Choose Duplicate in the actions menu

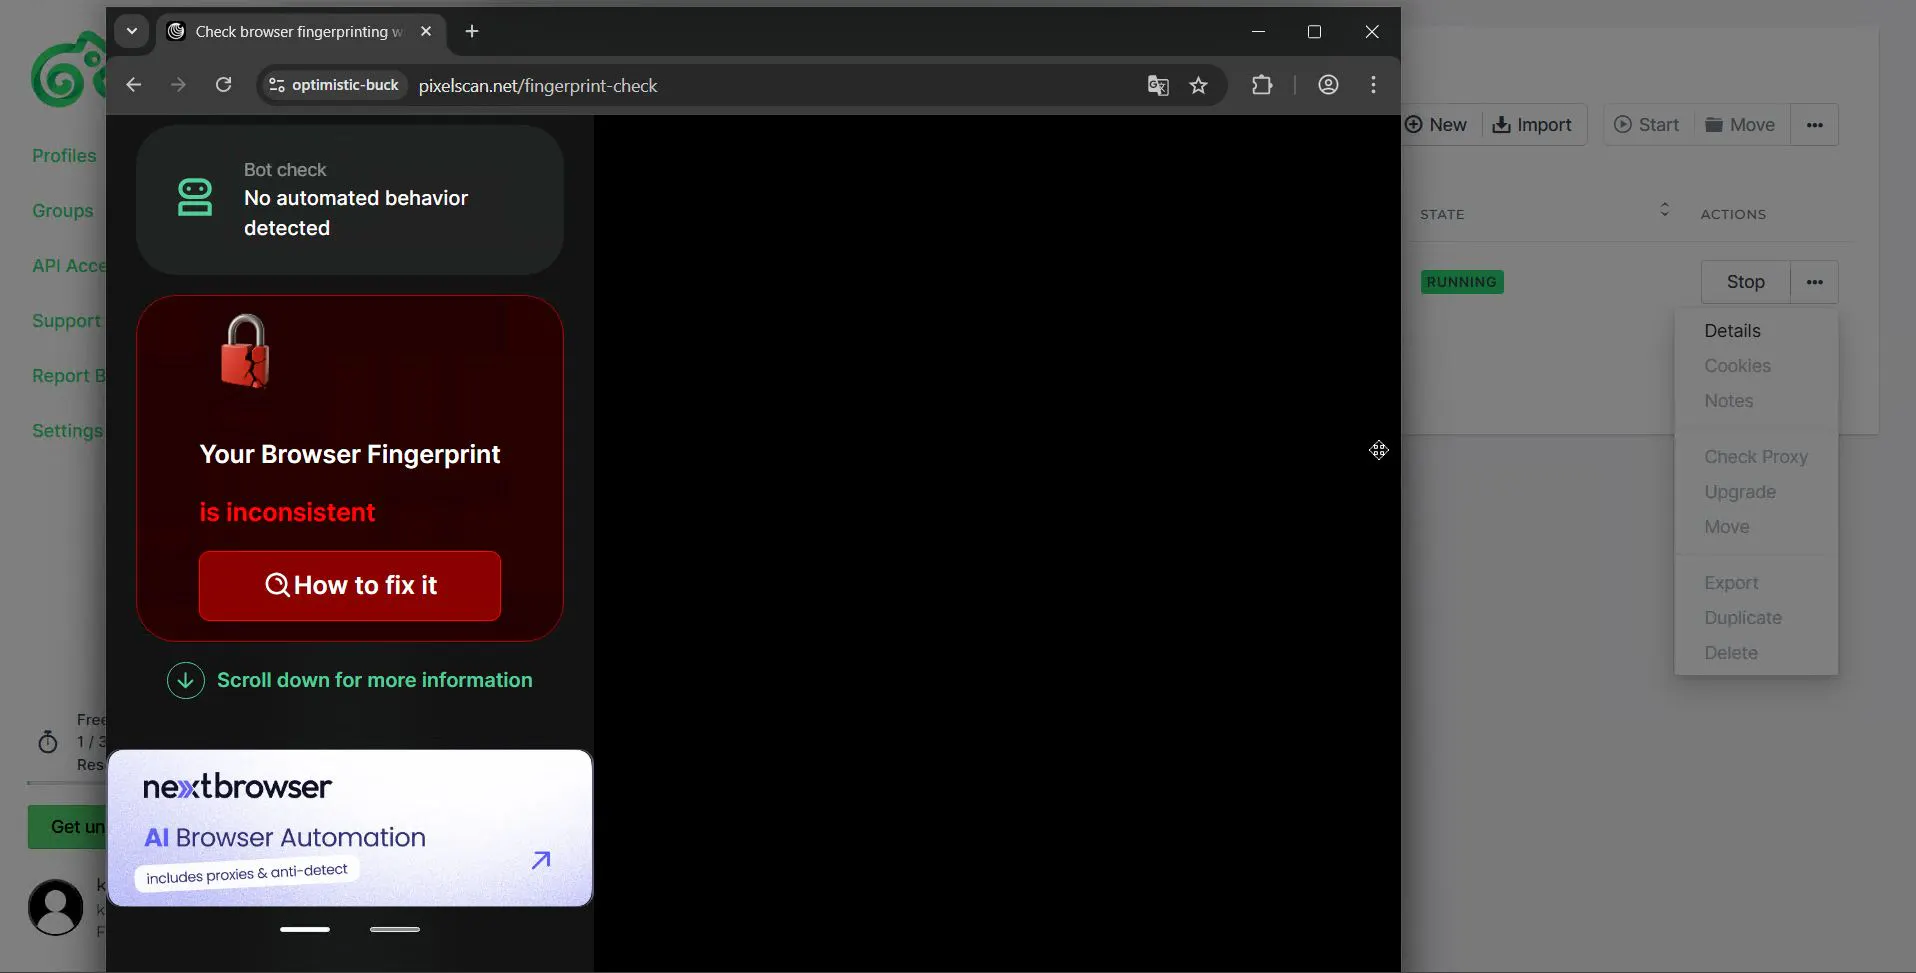[x=1743, y=618]
